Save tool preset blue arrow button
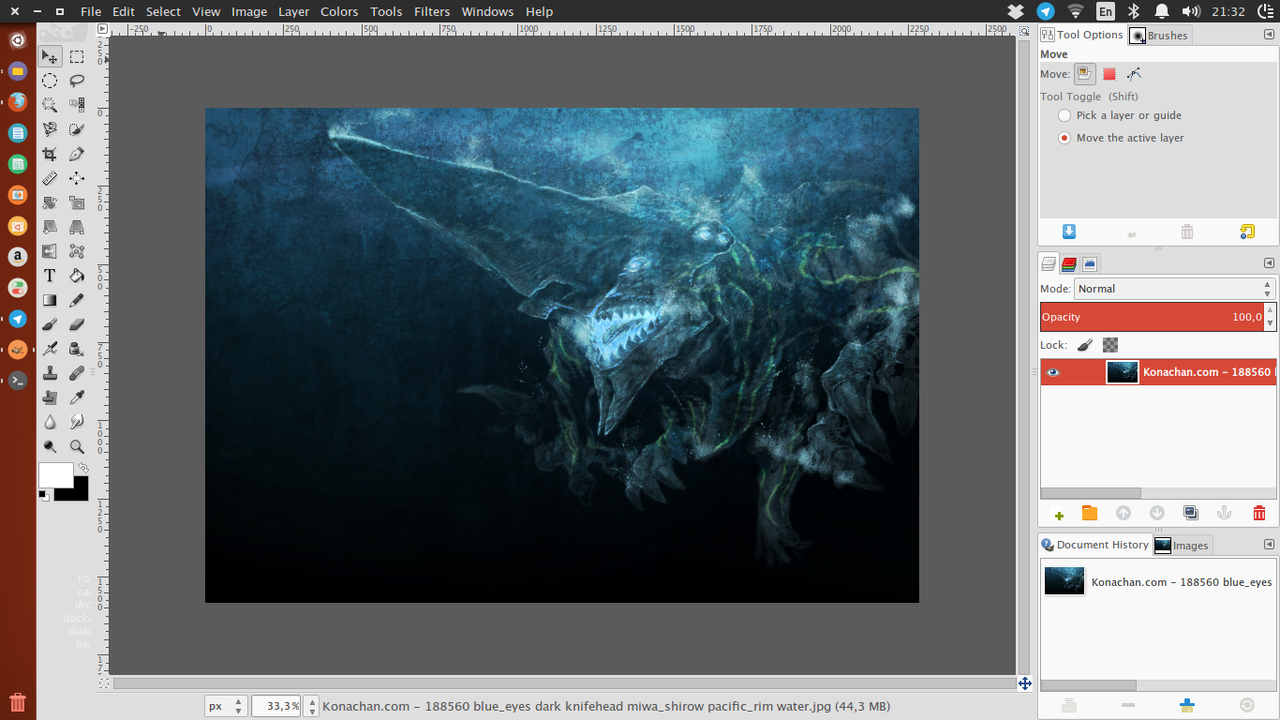Viewport: 1280px width, 720px height. coord(1069,232)
